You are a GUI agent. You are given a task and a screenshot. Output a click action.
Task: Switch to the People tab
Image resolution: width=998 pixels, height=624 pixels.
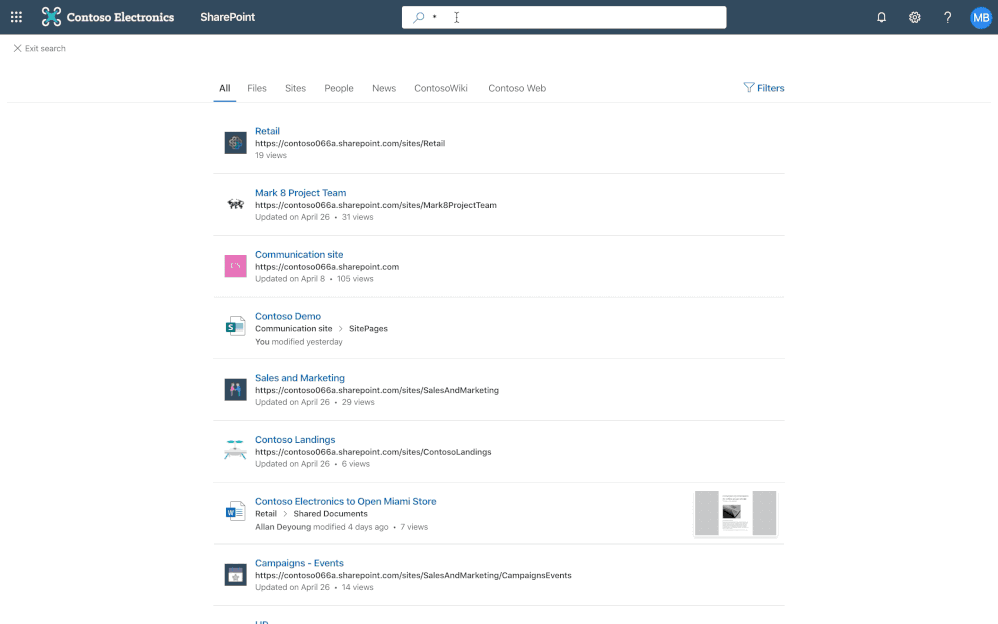tap(339, 89)
